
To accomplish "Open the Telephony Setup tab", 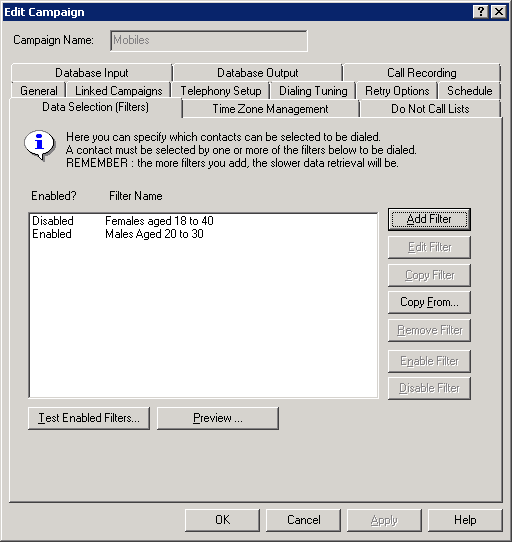I will click(x=221, y=91).
